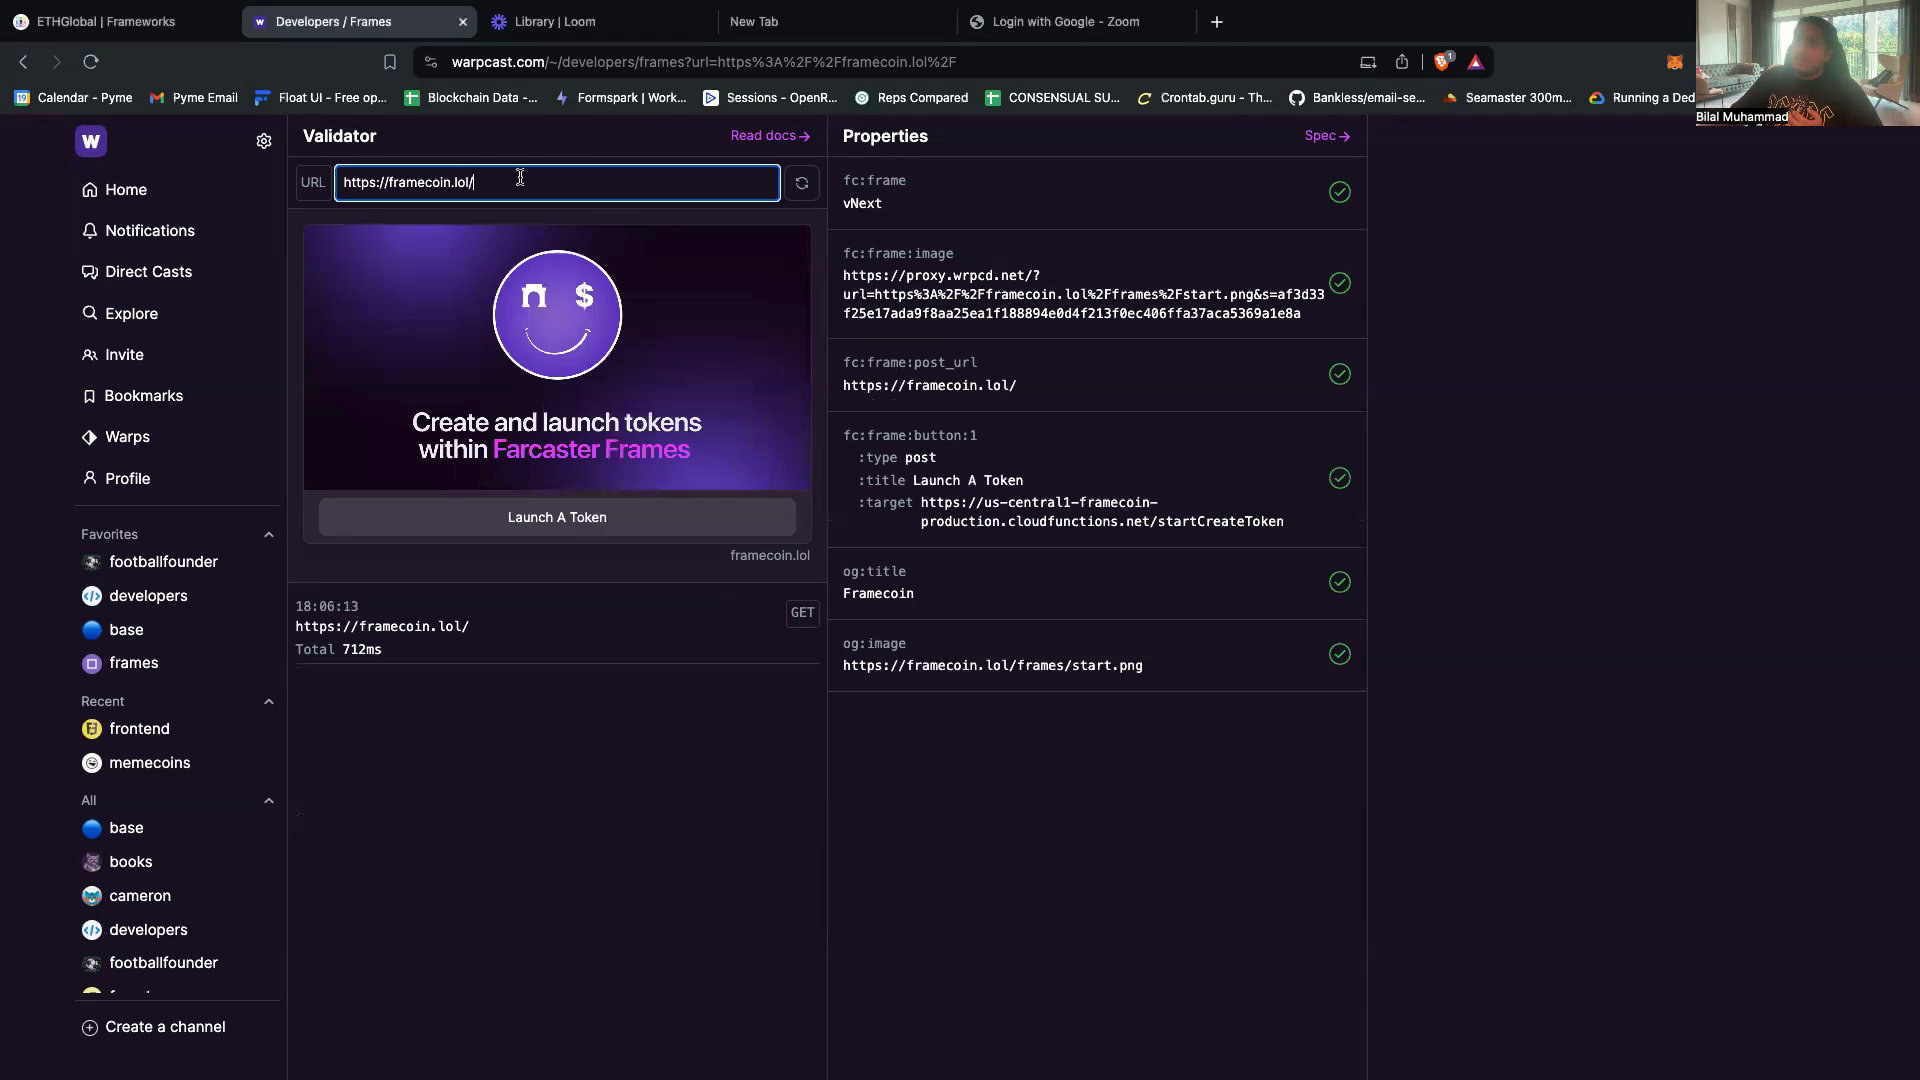Collapse the Favorites section

coord(269,535)
